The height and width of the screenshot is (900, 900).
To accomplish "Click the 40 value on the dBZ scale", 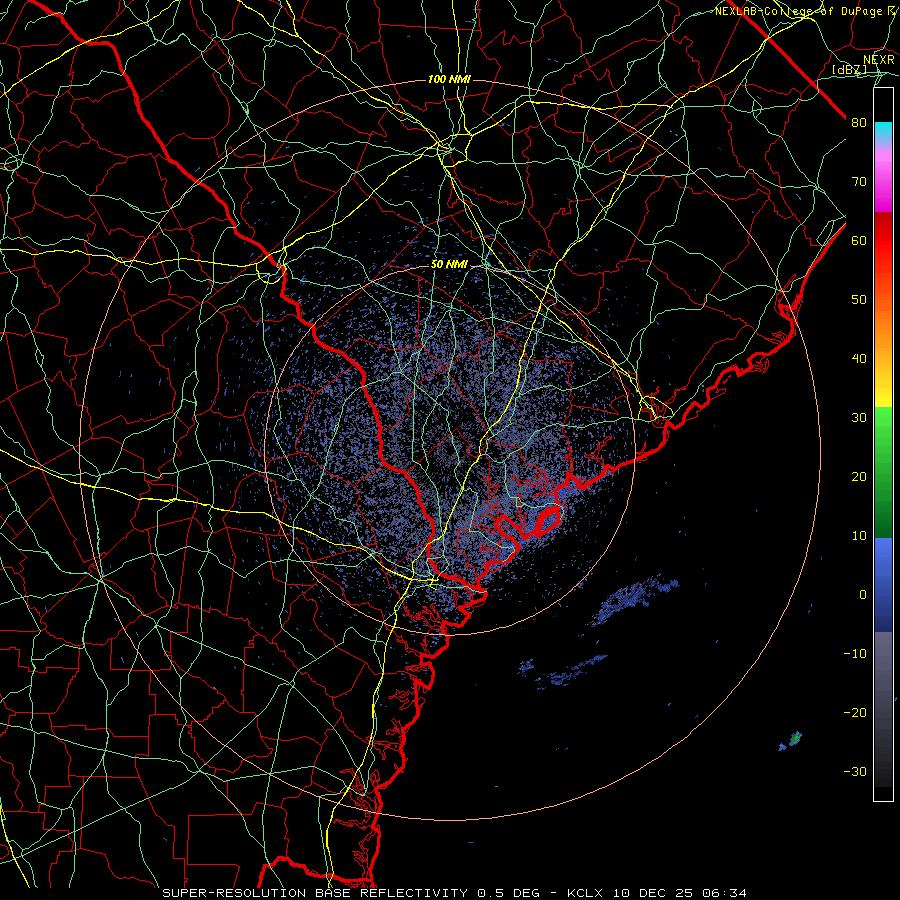I will (x=859, y=359).
